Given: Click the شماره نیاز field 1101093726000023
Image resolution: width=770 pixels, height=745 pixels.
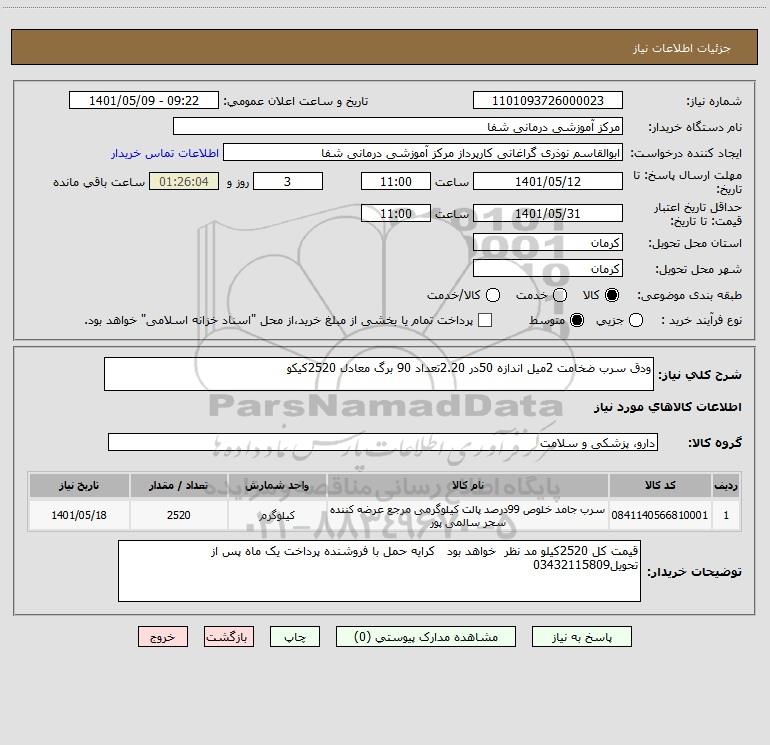Looking at the screenshot, I should tap(548, 101).
